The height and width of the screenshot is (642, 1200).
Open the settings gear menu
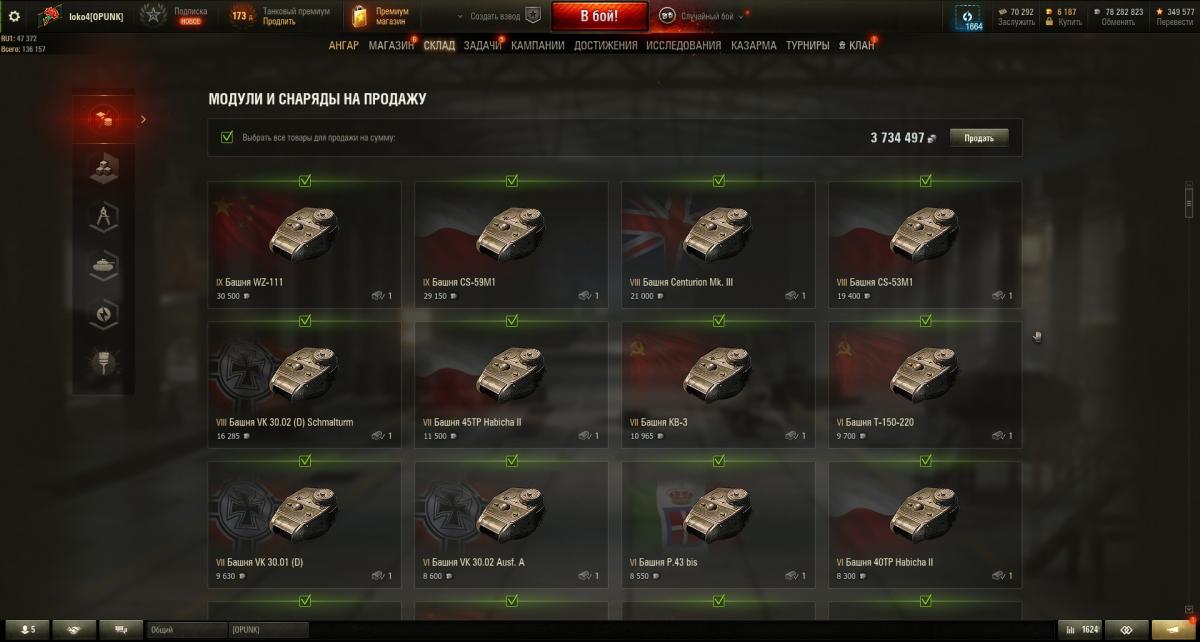pos(14,16)
